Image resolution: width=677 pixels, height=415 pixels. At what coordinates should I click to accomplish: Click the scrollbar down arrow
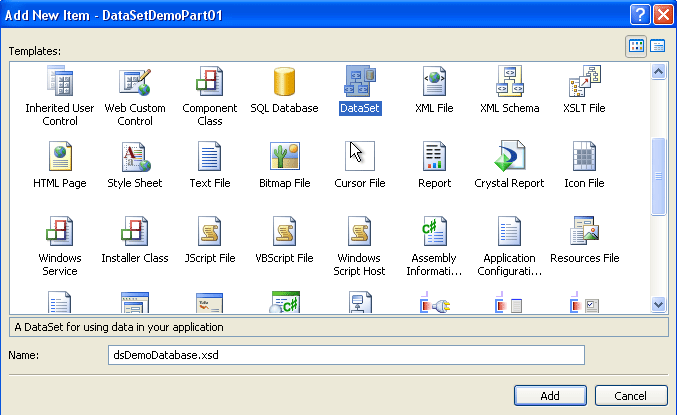658,304
